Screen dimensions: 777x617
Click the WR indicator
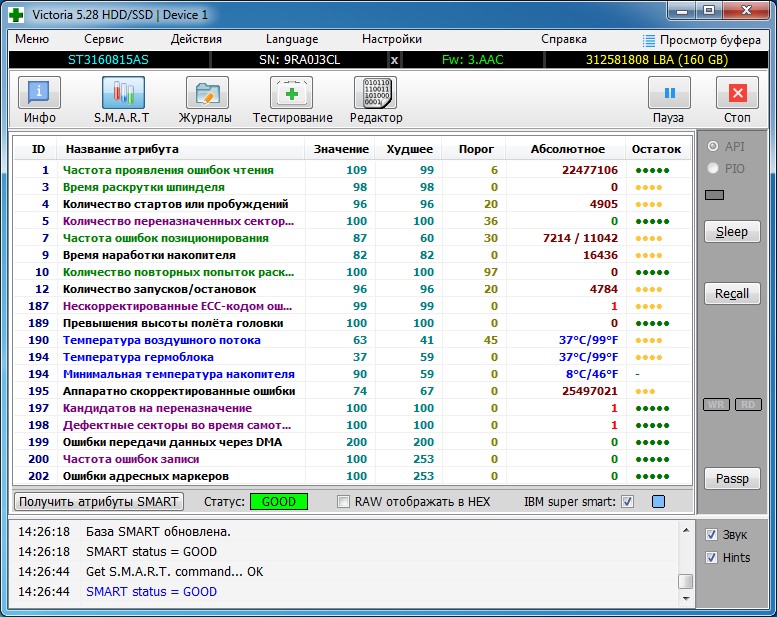(716, 404)
